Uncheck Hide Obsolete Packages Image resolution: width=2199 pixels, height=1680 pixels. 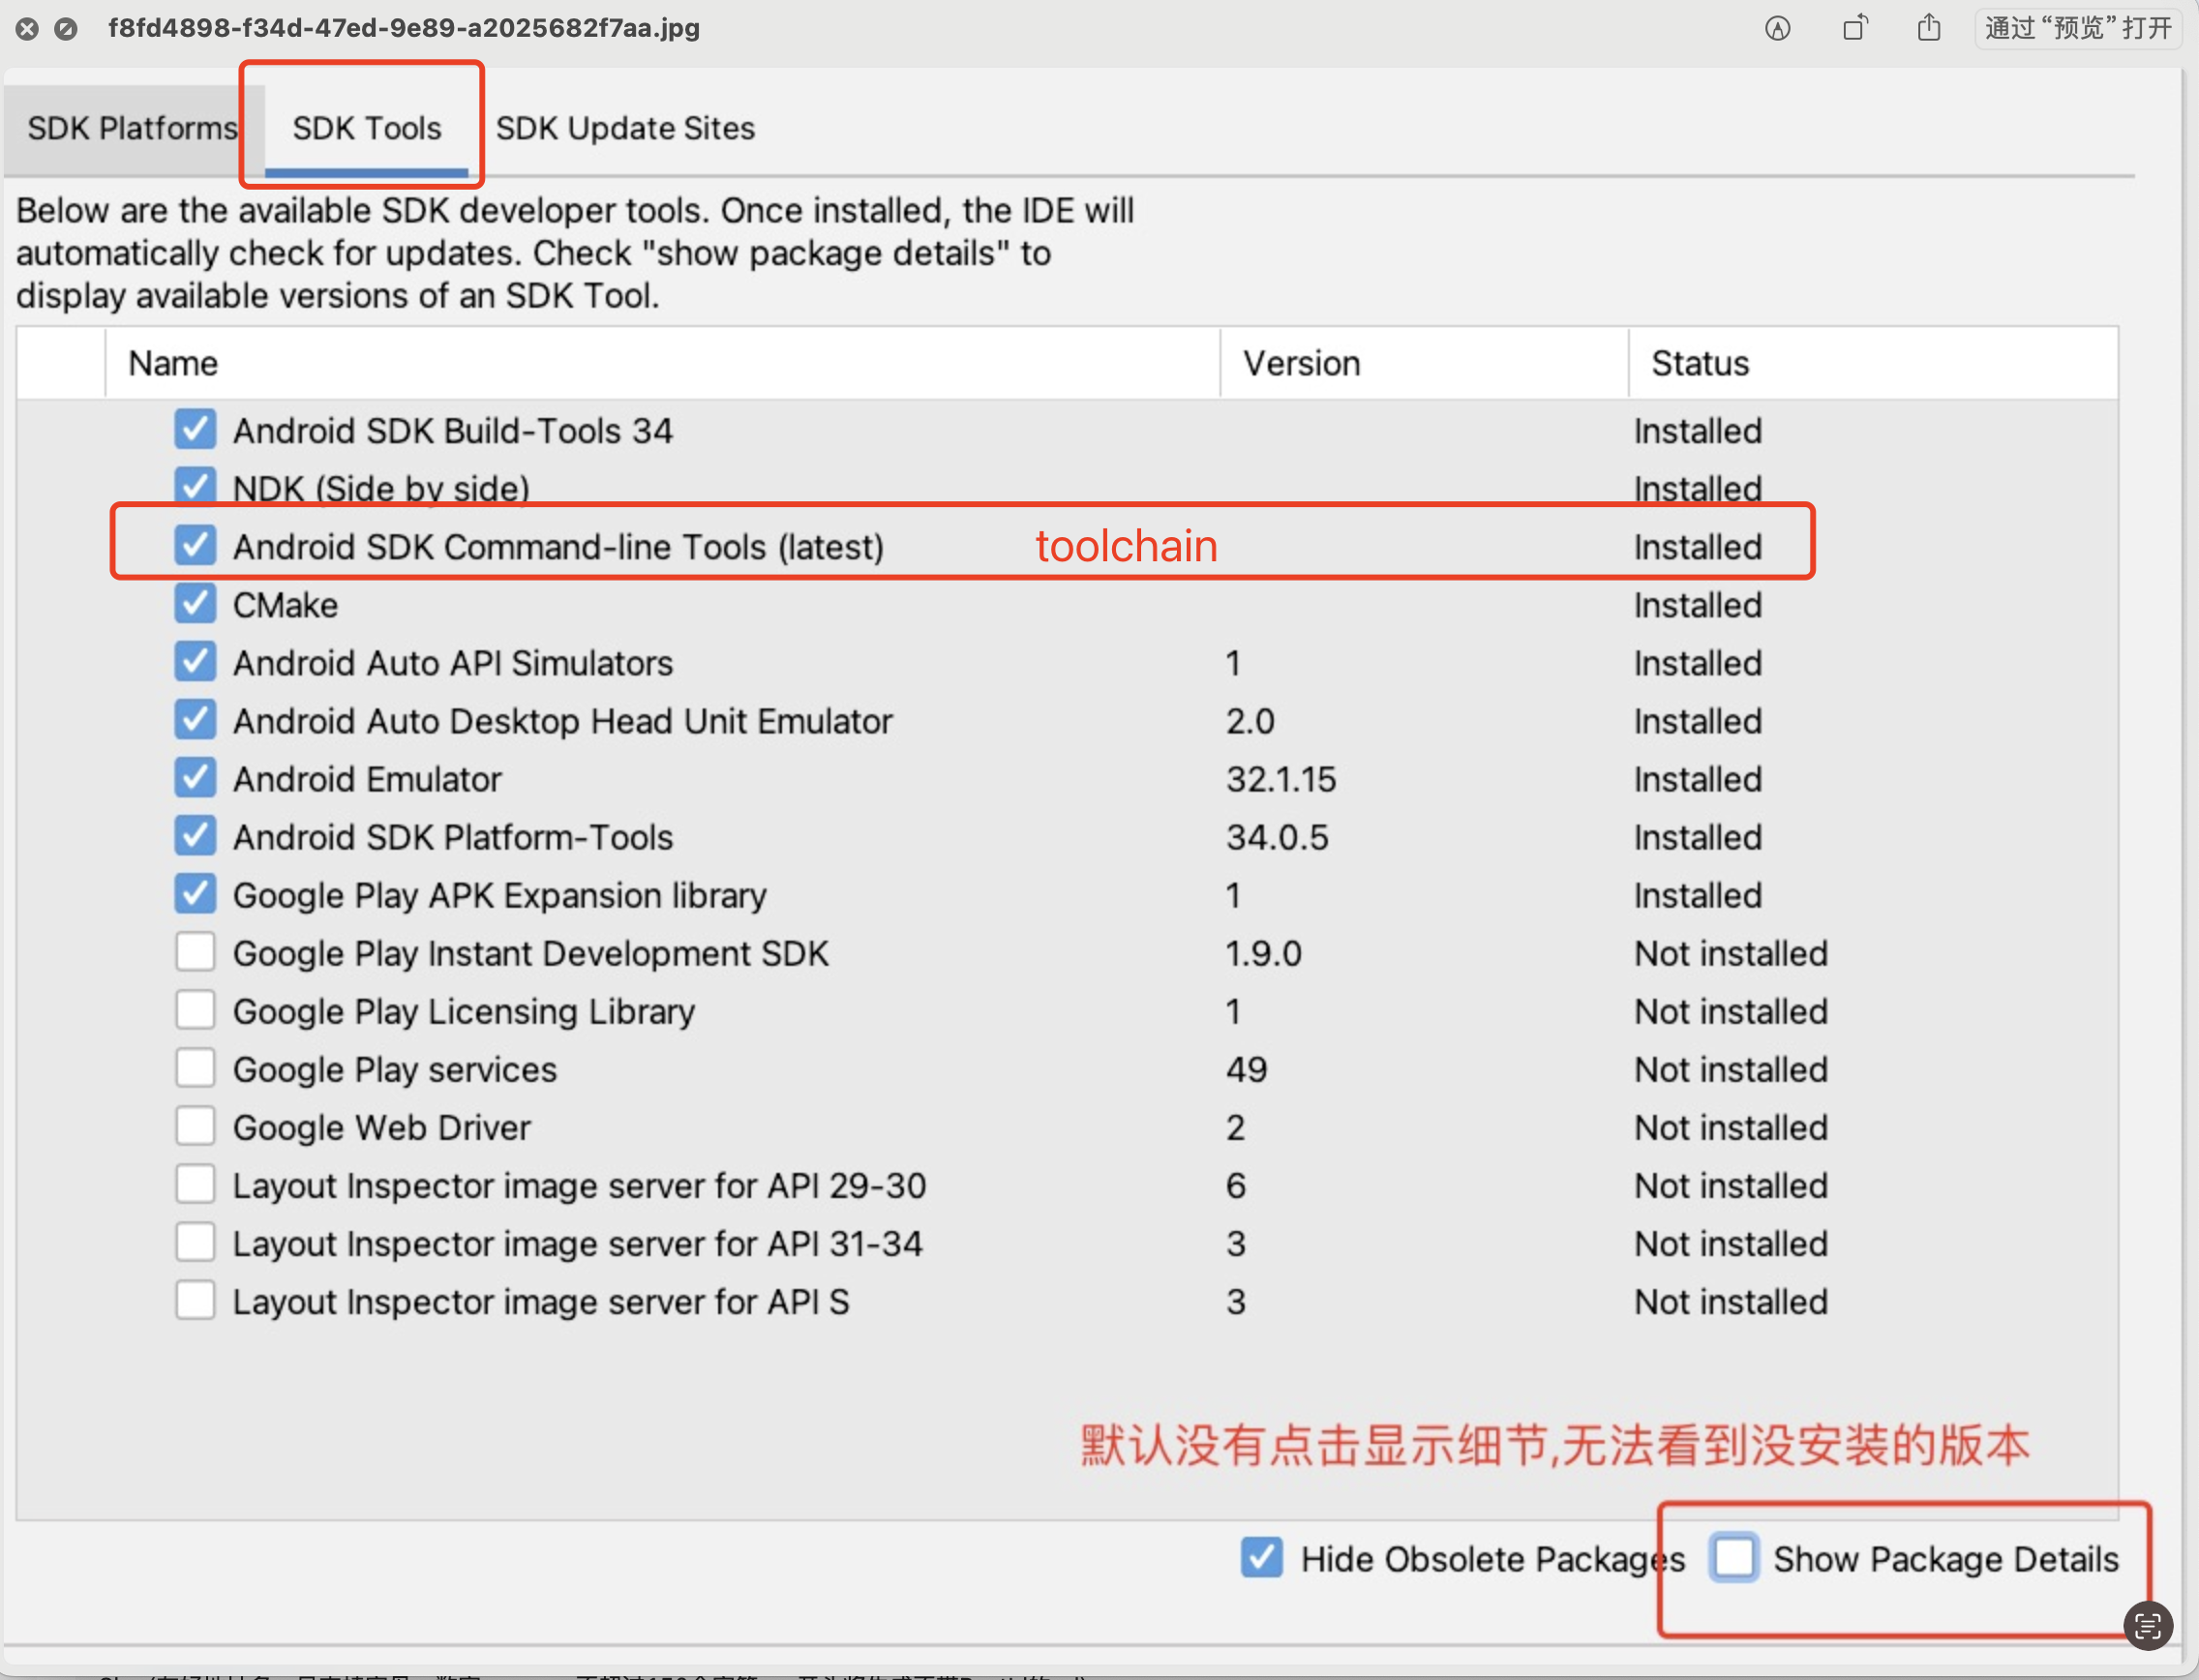pyautogui.click(x=1261, y=1557)
